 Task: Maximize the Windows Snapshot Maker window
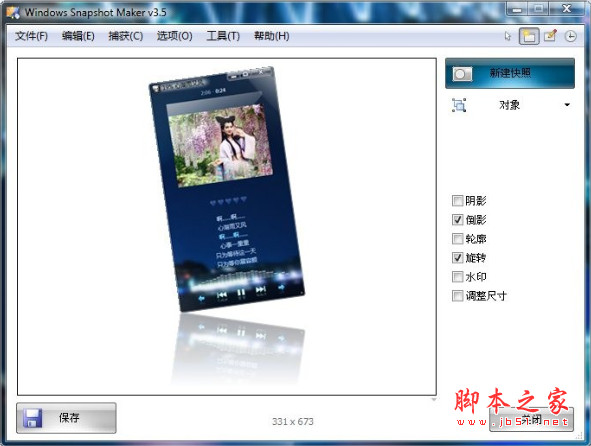coord(539,9)
